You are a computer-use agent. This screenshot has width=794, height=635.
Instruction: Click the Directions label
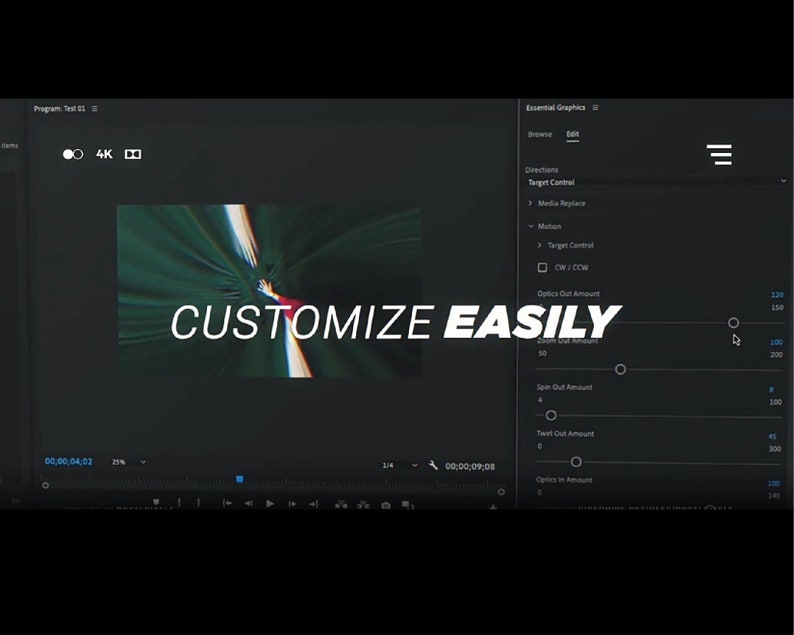[541, 170]
